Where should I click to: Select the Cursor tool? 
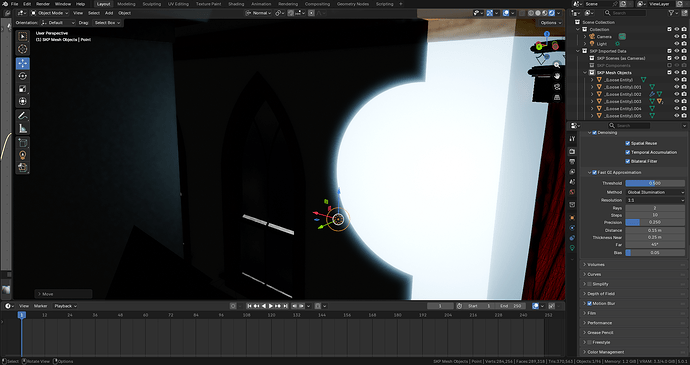23,49
